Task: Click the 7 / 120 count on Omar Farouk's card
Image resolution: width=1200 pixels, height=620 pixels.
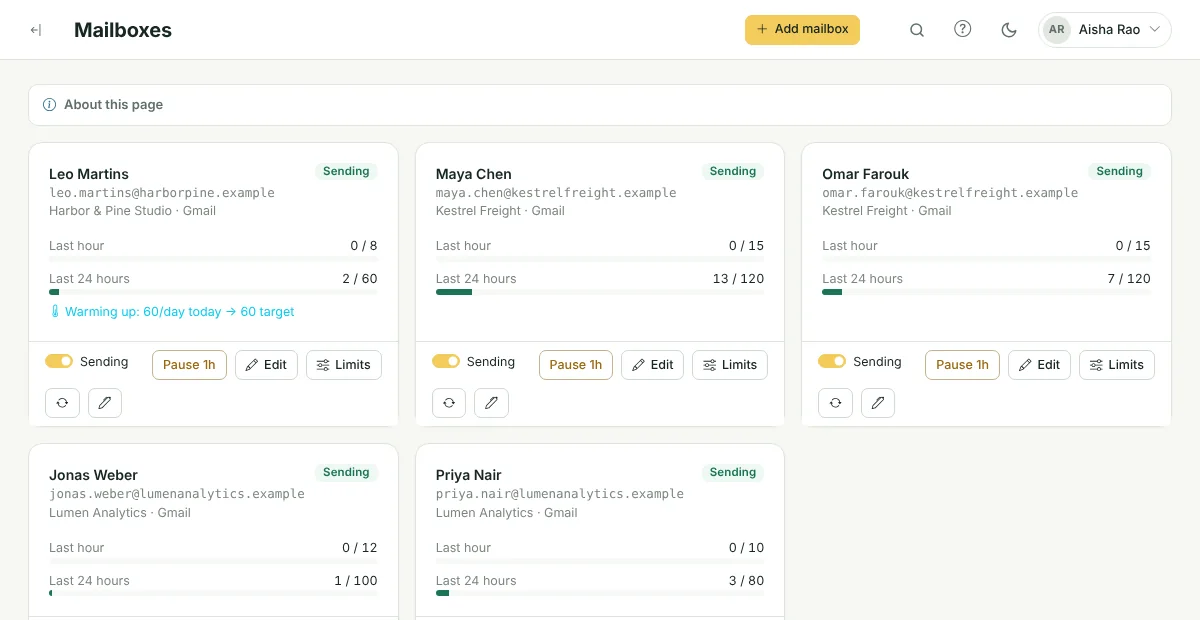Action: [1129, 279]
